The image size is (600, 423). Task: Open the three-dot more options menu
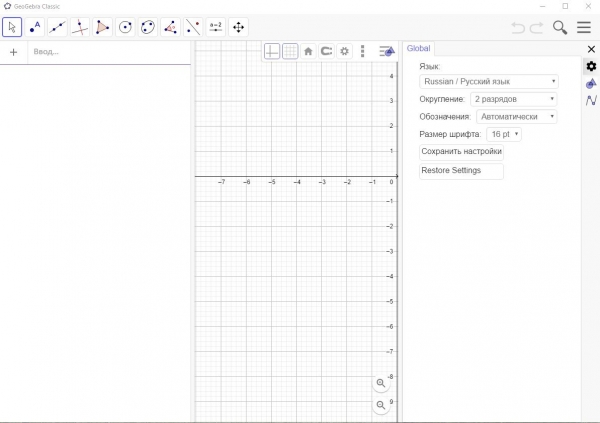point(362,51)
